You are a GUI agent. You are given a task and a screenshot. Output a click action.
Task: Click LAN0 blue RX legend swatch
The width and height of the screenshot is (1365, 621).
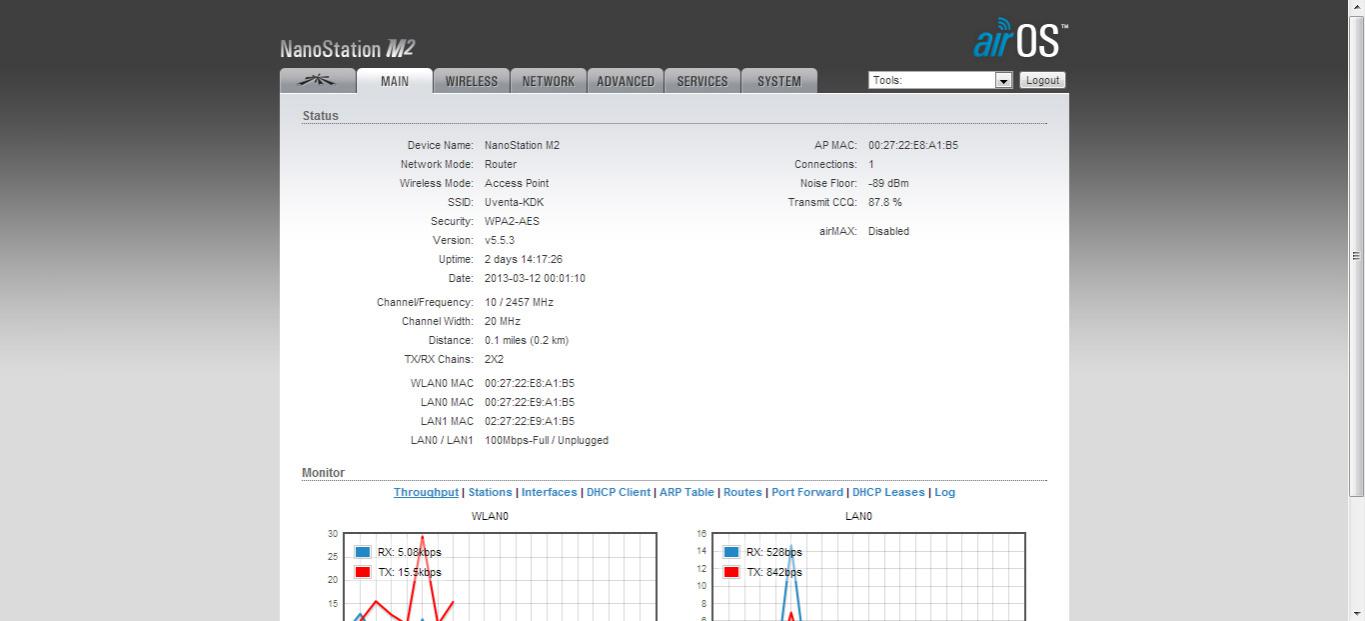click(731, 552)
